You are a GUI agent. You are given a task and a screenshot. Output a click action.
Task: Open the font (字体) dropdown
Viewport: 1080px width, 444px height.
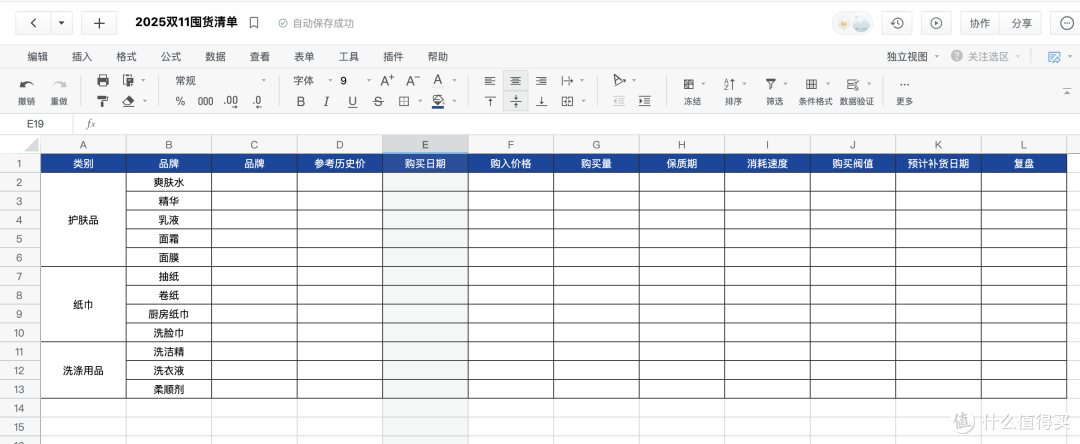[313, 81]
